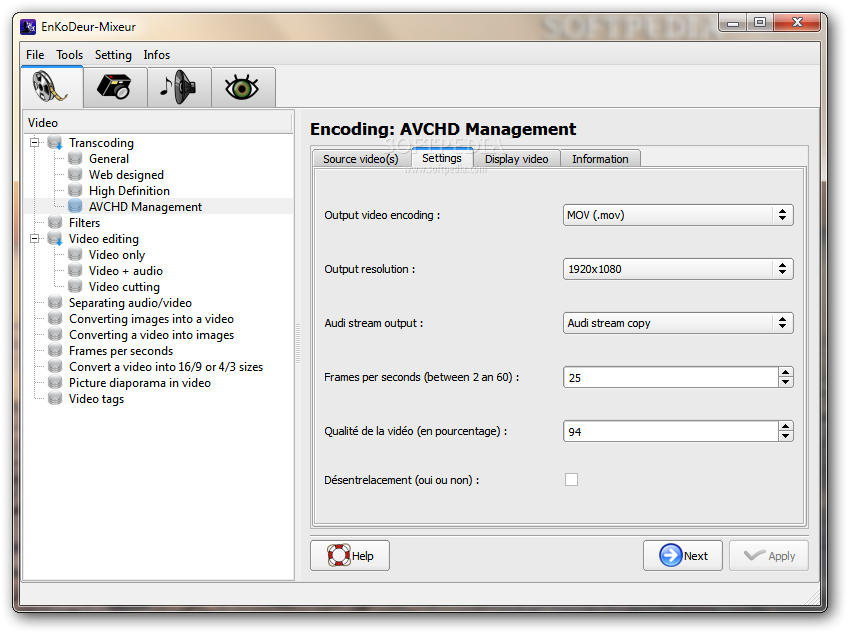Select Converting a video into images item
Image resolution: width=848 pixels, height=633 pixels.
pos(151,334)
